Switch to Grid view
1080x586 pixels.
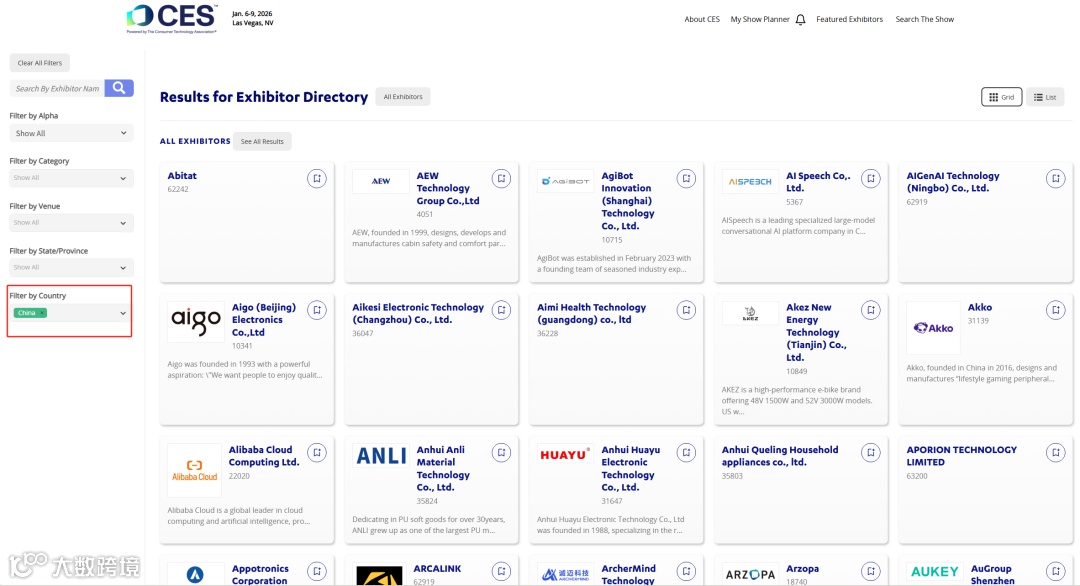click(1001, 97)
